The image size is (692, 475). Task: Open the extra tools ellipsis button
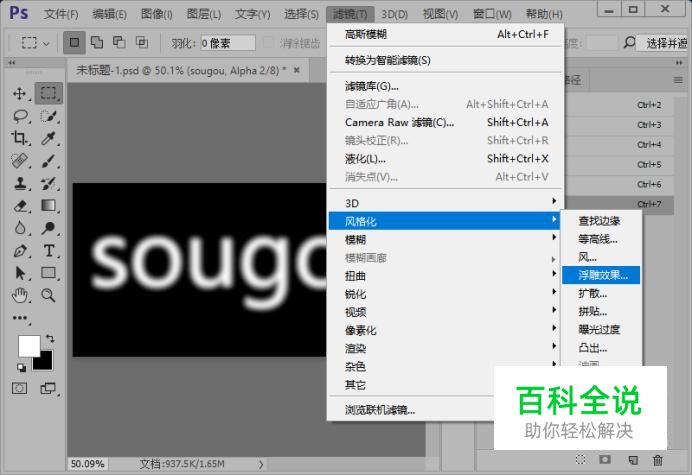[x=20, y=318]
